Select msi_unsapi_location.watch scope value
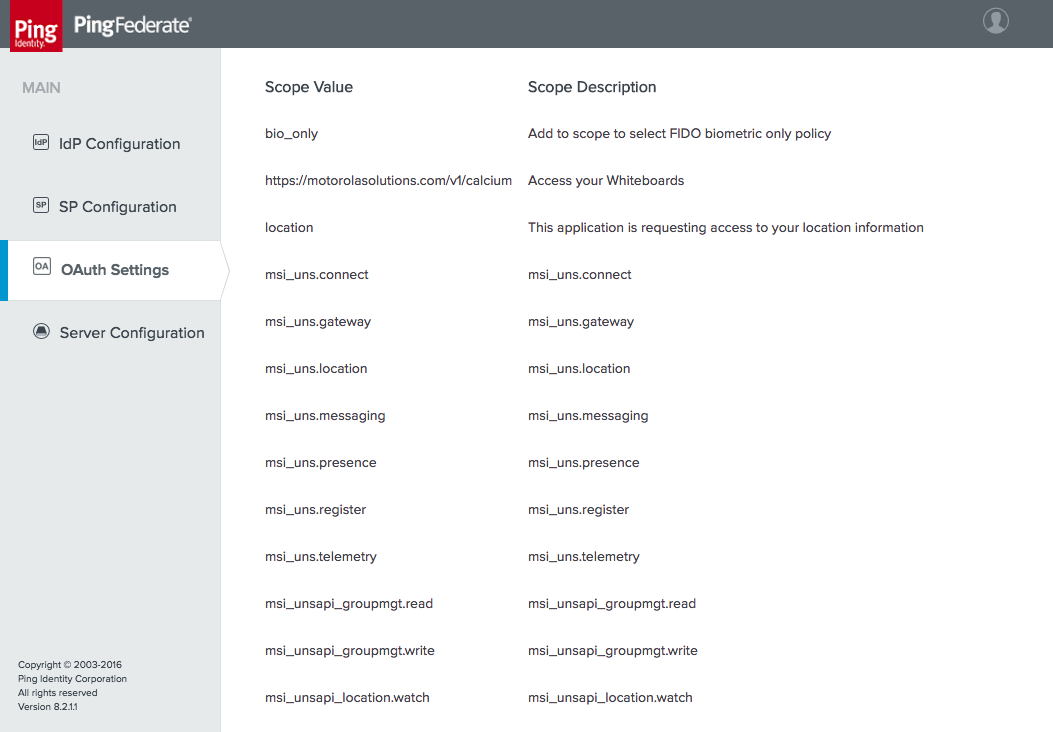The image size is (1053, 732). tap(347, 698)
